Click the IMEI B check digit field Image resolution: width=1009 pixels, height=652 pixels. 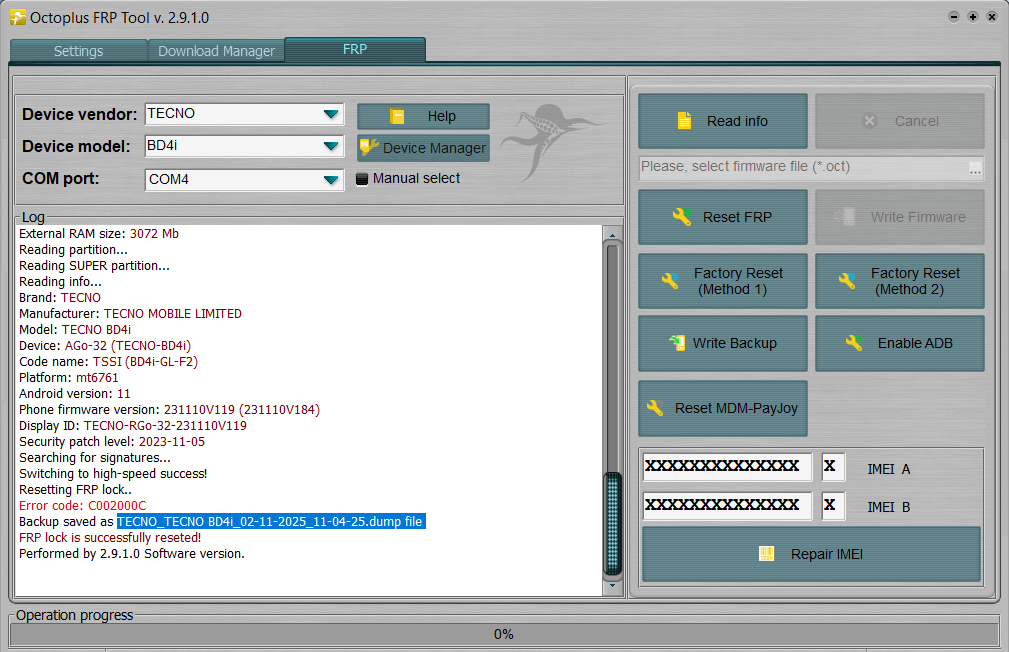tap(832, 506)
